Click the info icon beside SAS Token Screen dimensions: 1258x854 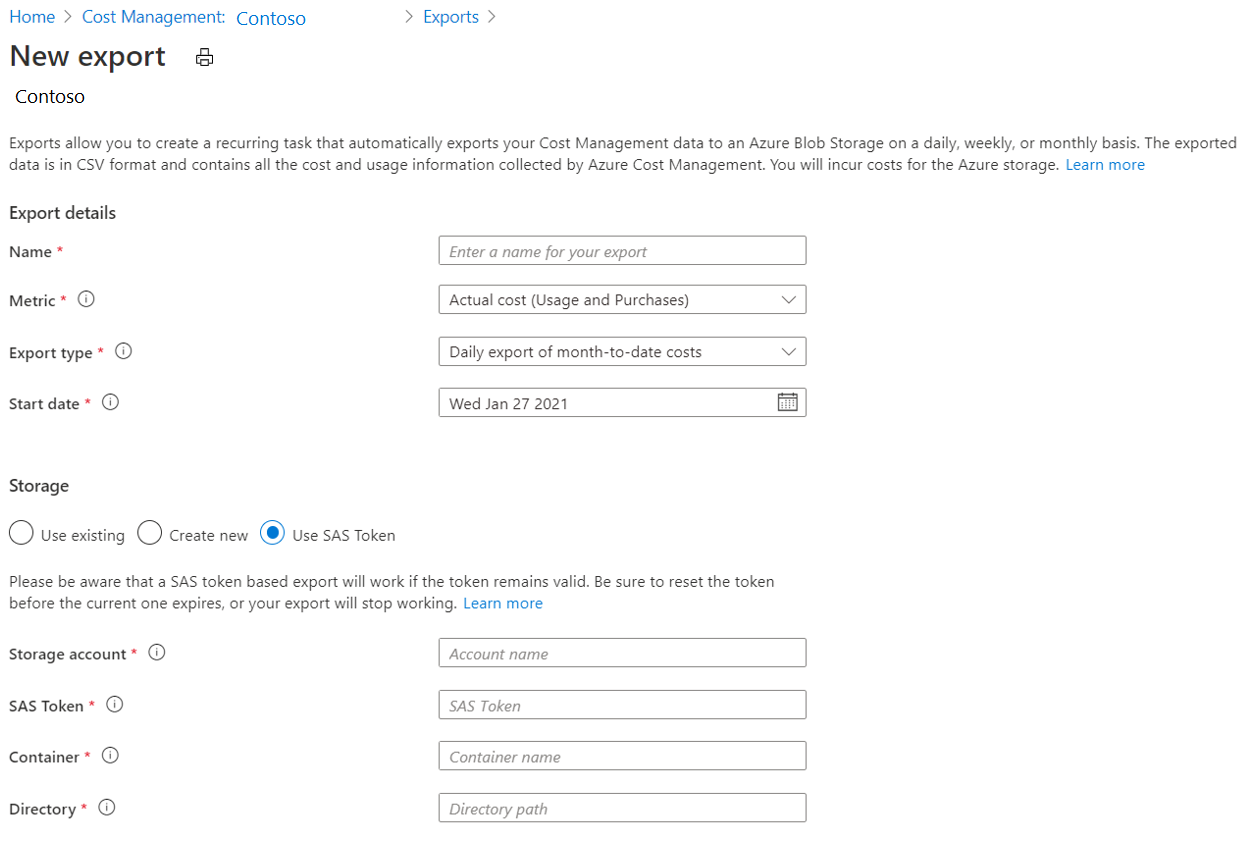(115, 704)
